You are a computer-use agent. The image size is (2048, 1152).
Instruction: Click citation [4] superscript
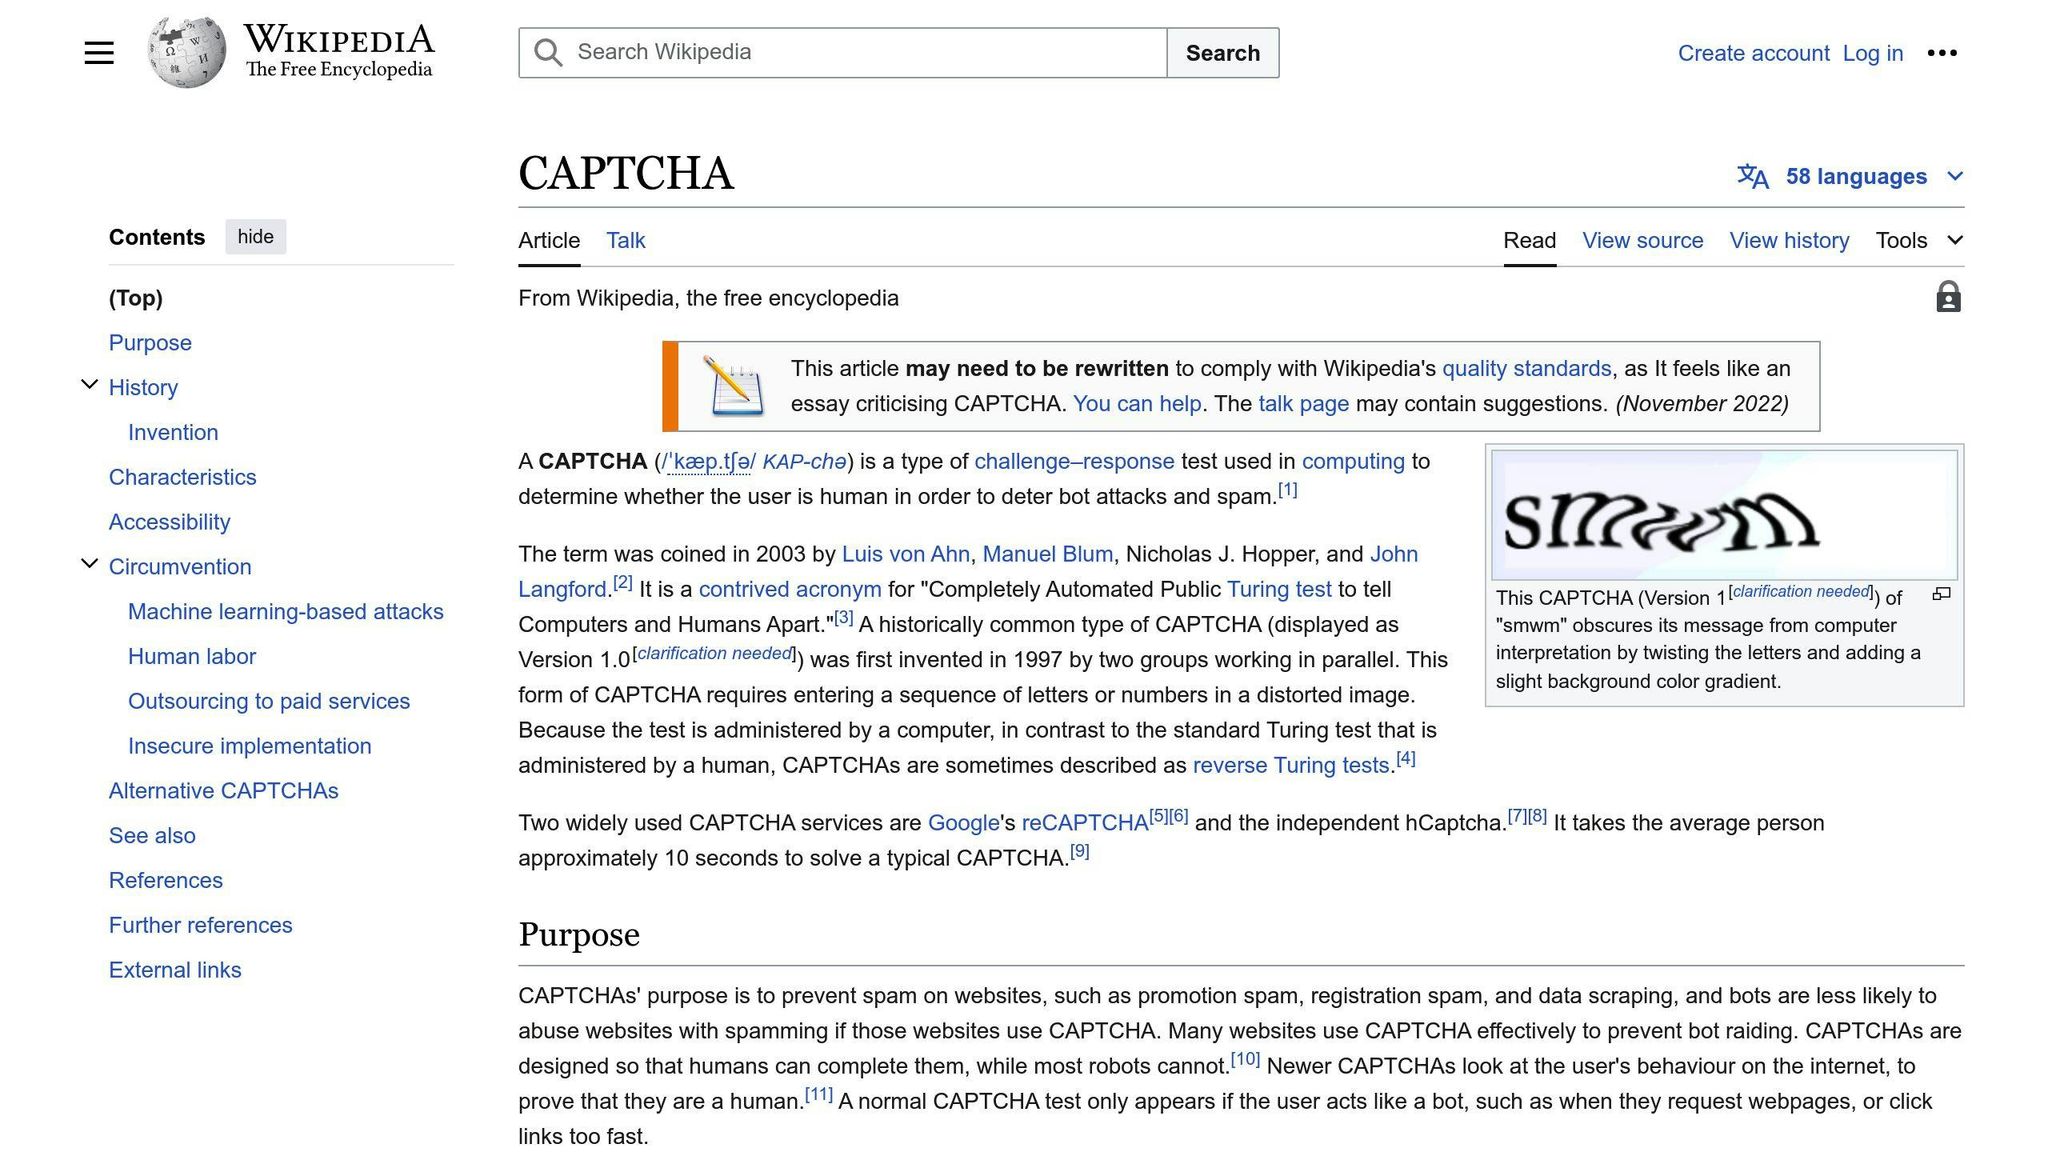[x=1405, y=759]
